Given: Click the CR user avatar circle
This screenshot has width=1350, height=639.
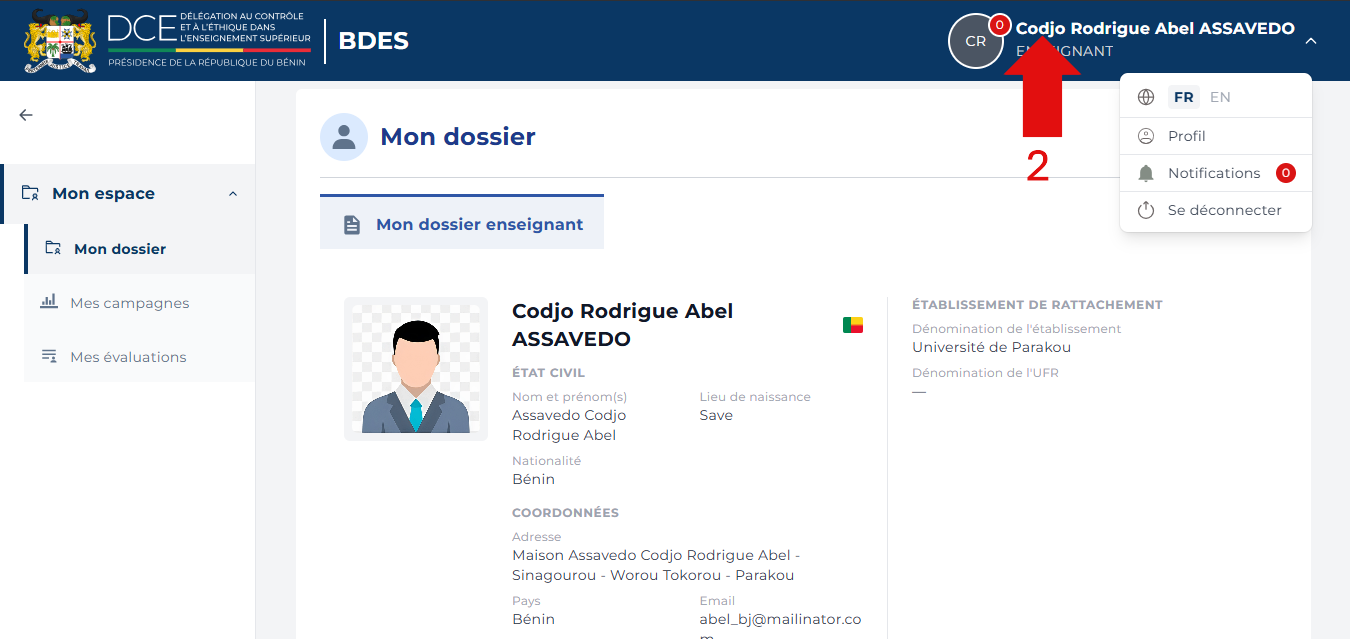Looking at the screenshot, I should pos(975,41).
